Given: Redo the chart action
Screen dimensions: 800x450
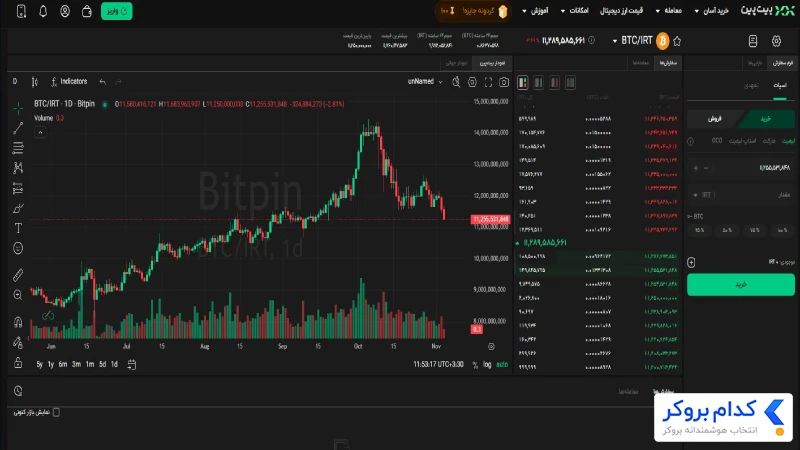Looking at the screenshot, I should (118, 82).
